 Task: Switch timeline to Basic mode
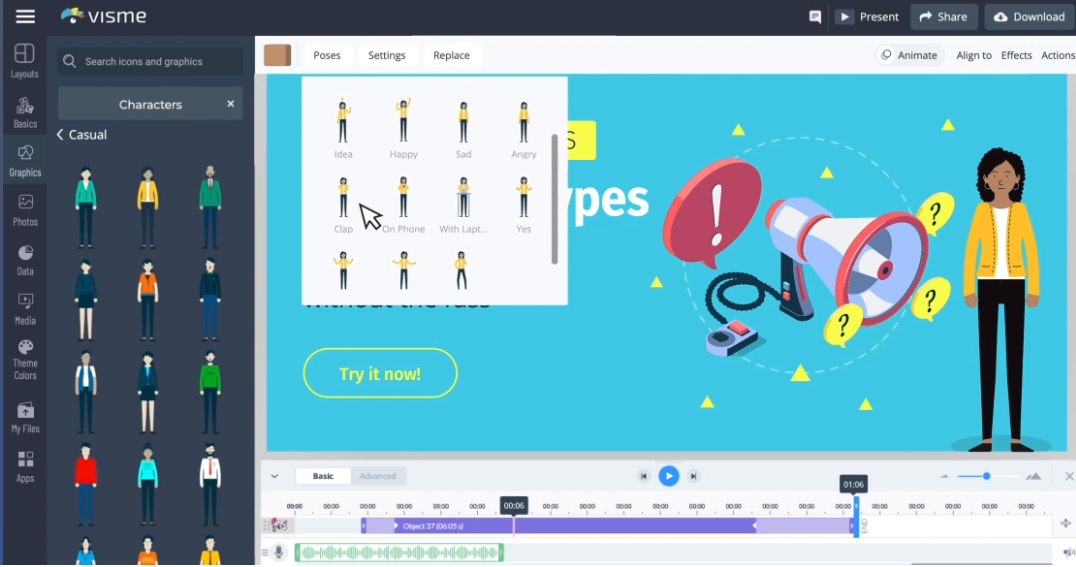point(323,476)
